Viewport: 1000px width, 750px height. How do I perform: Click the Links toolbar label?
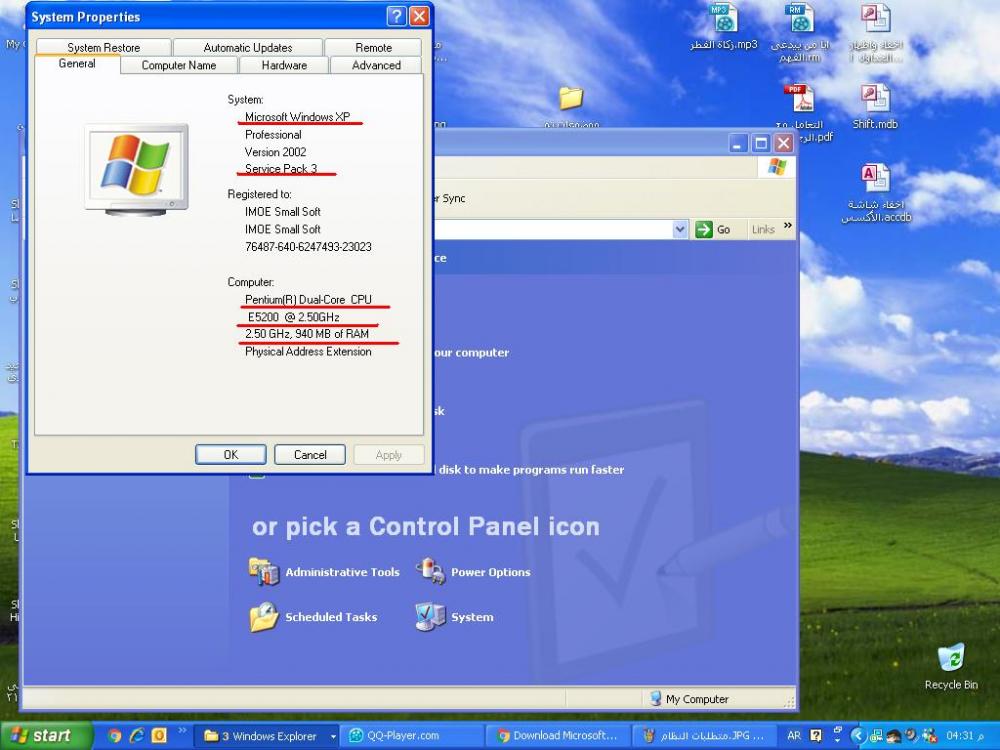coord(763,230)
